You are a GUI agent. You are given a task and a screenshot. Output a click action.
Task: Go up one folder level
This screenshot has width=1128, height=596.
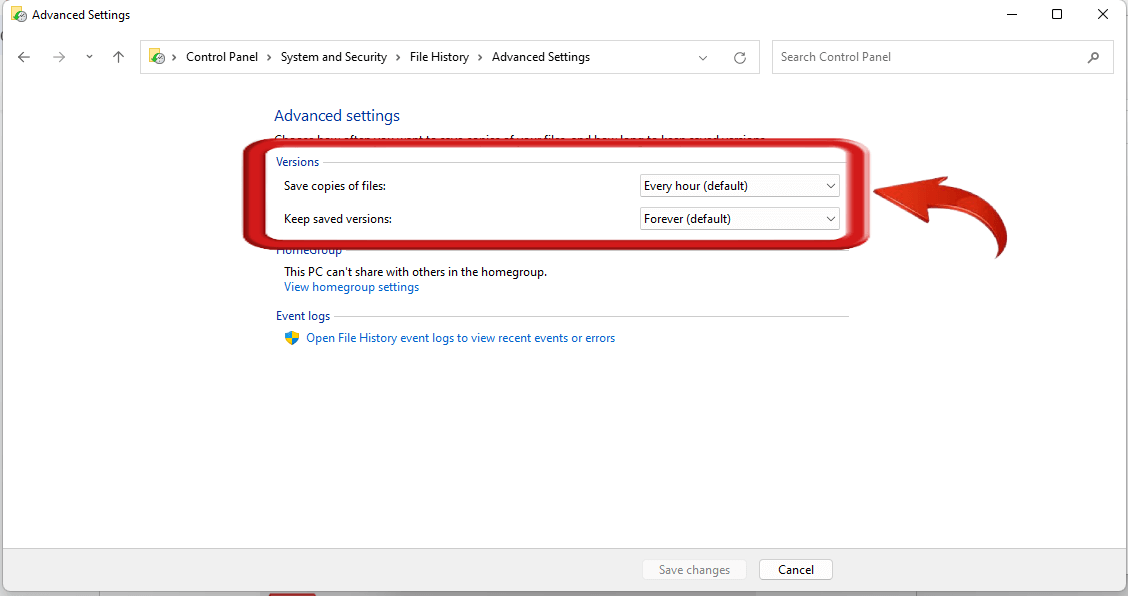(118, 57)
